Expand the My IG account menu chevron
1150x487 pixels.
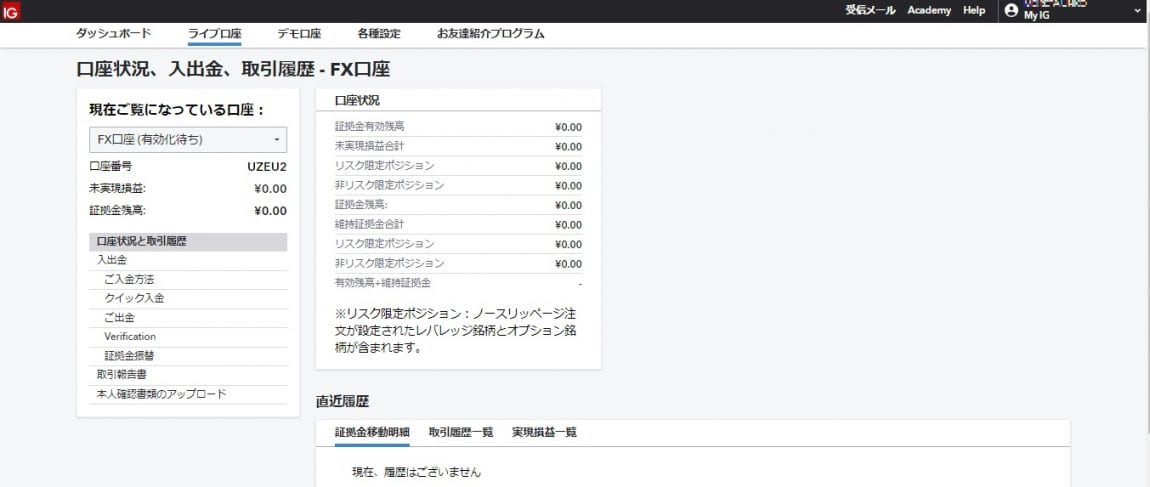(1138, 10)
